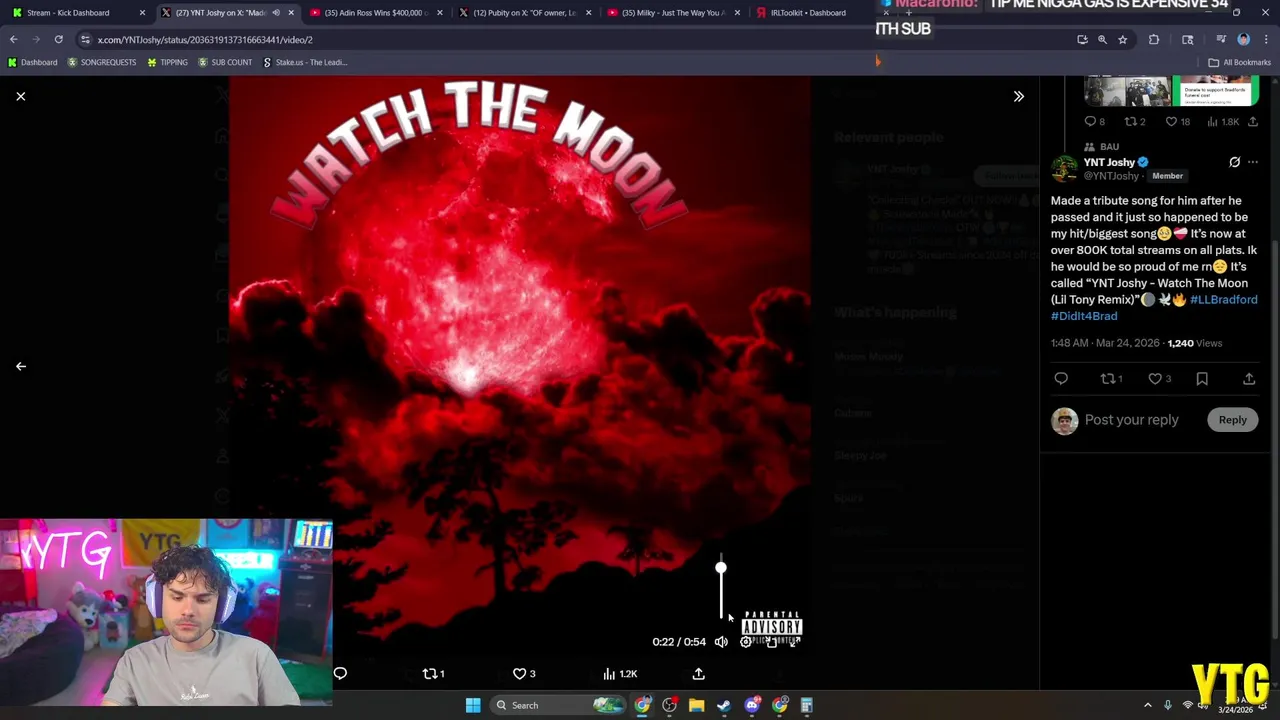Screen dimensions: 1280x720
Task: Toggle picture-in-picture for the video
Action: [x=771, y=642]
